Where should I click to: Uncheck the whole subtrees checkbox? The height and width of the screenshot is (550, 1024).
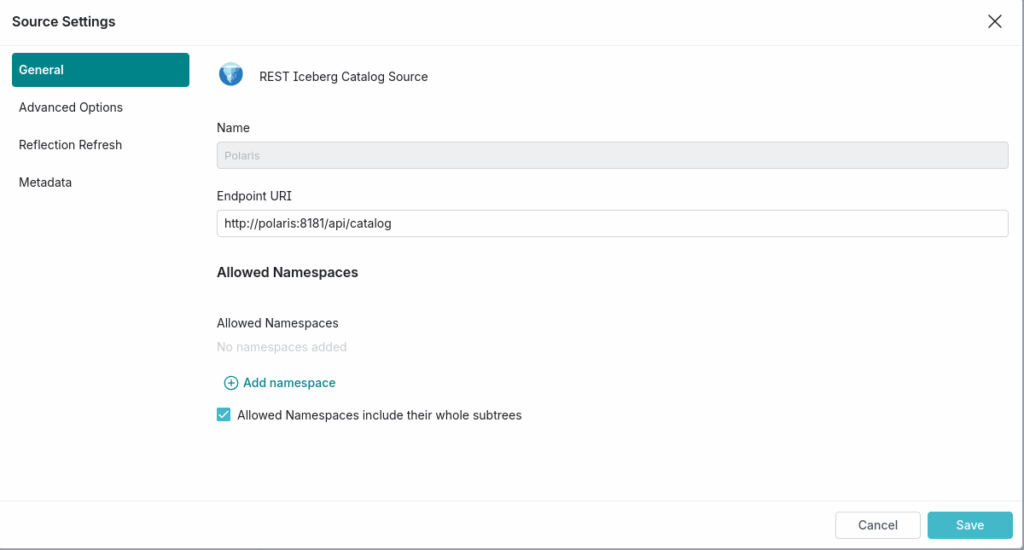pyautogui.click(x=224, y=415)
